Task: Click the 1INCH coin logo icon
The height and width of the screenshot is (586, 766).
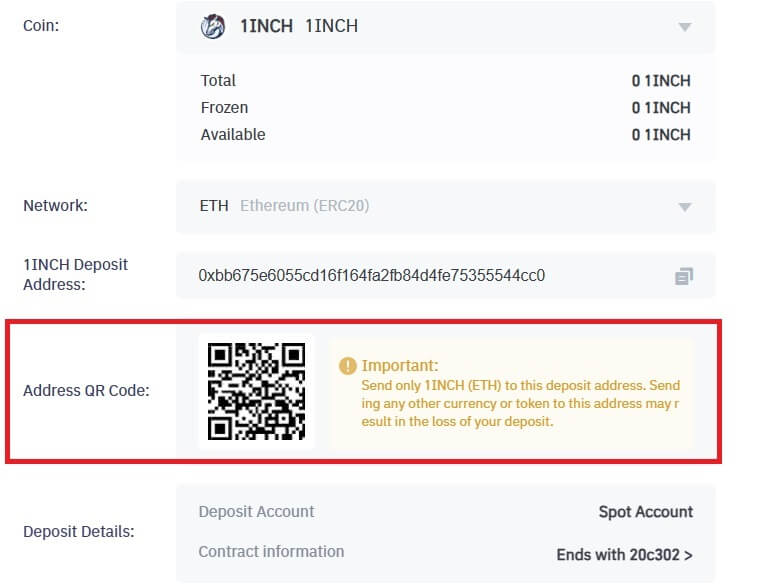Action: pyautogui.click(x=213, y=27)
